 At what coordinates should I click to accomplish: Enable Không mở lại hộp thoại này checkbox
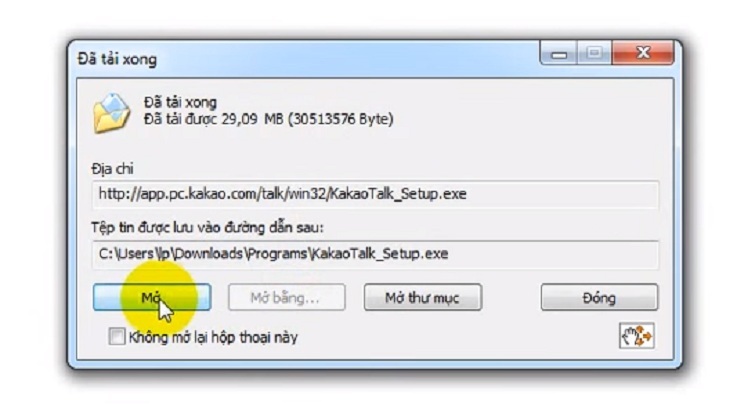pyautogui.click(x=117, y=336)
